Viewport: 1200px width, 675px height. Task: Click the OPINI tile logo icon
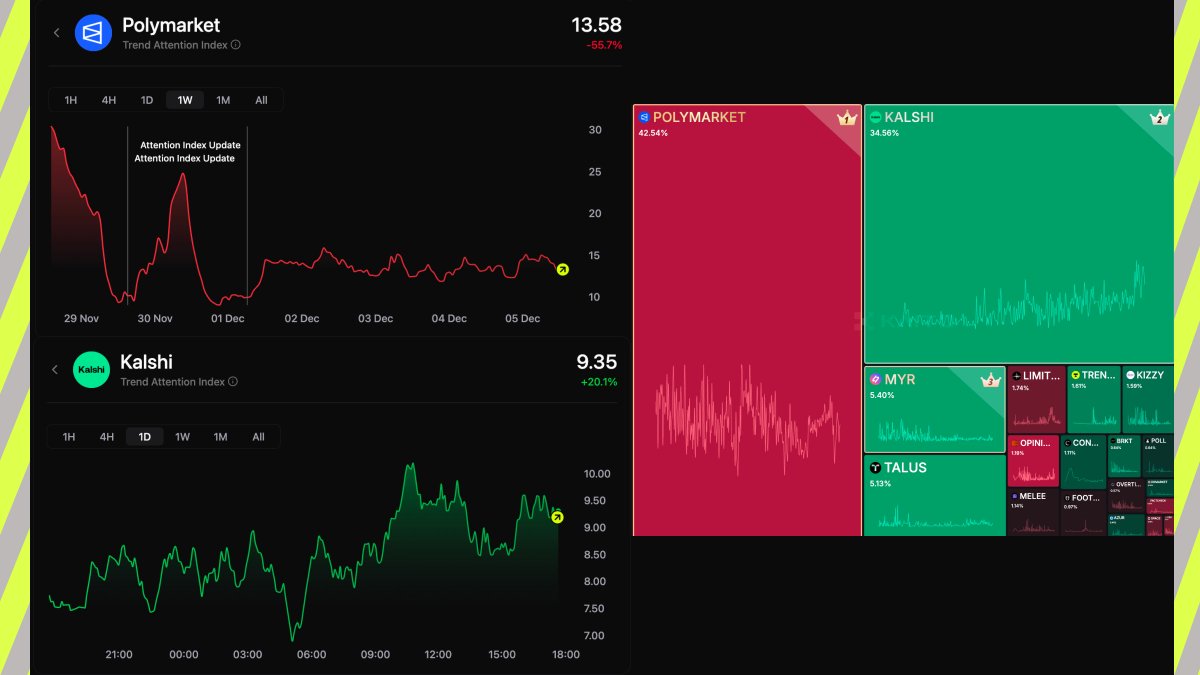click(1015, 442)
